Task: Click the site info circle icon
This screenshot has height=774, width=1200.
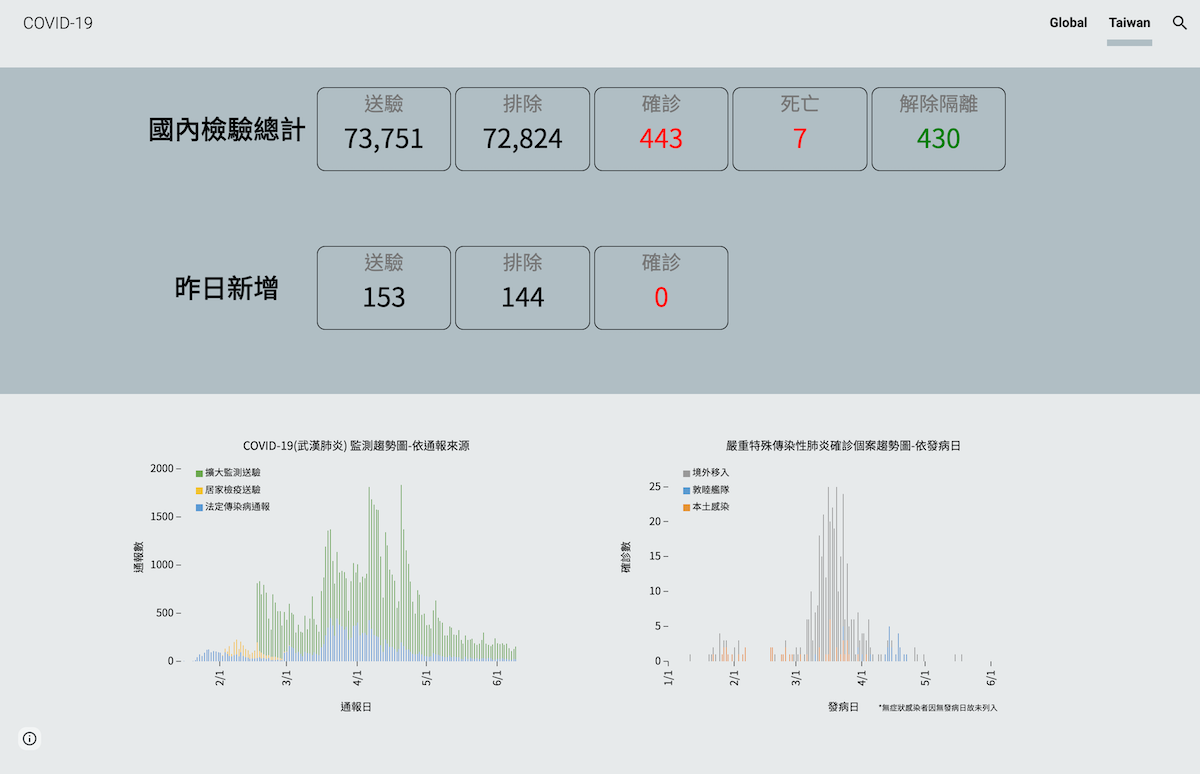Action: 30,739
